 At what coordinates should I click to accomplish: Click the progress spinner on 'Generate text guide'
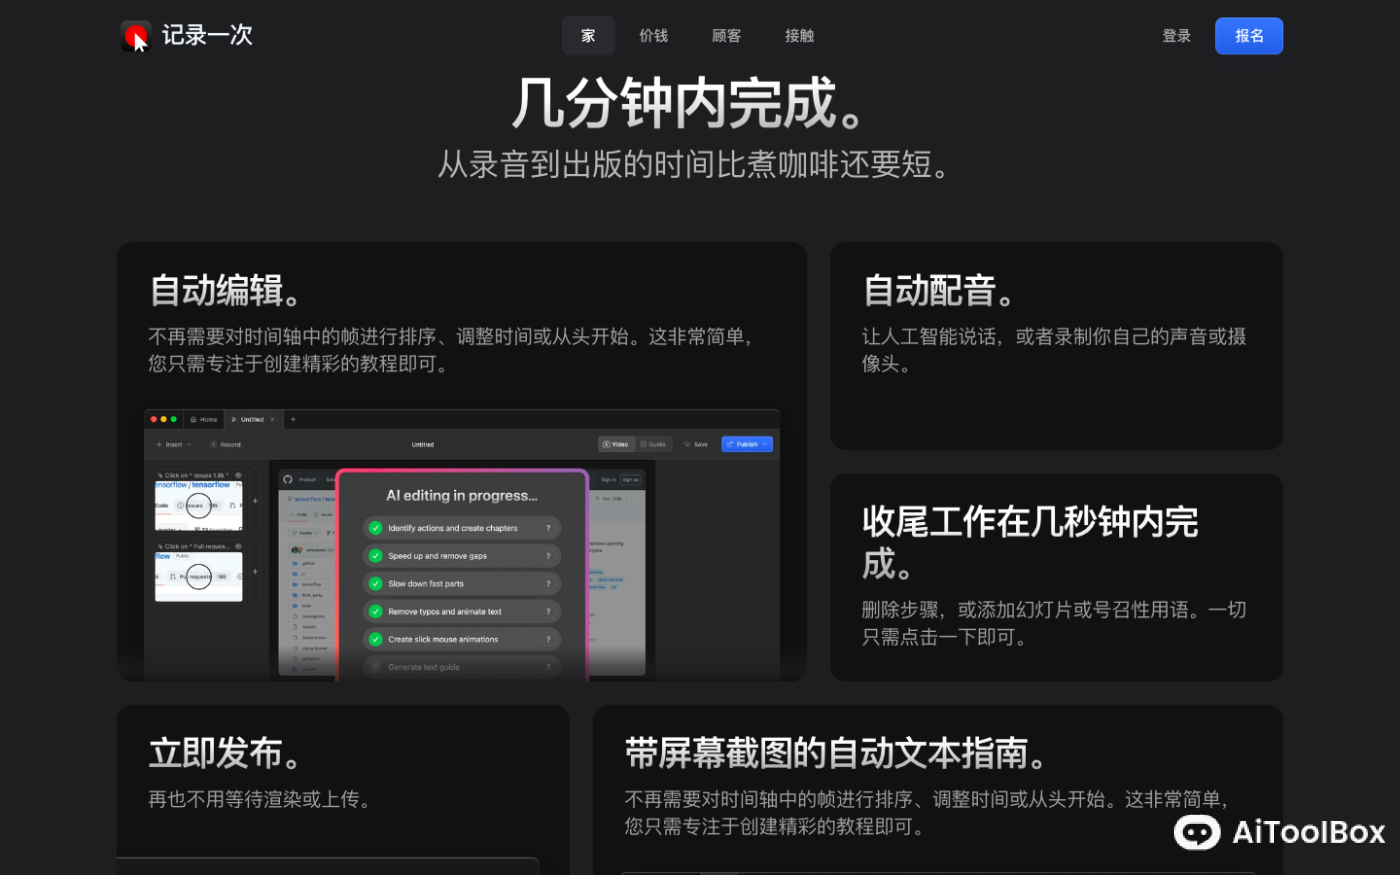click(375, 667)
